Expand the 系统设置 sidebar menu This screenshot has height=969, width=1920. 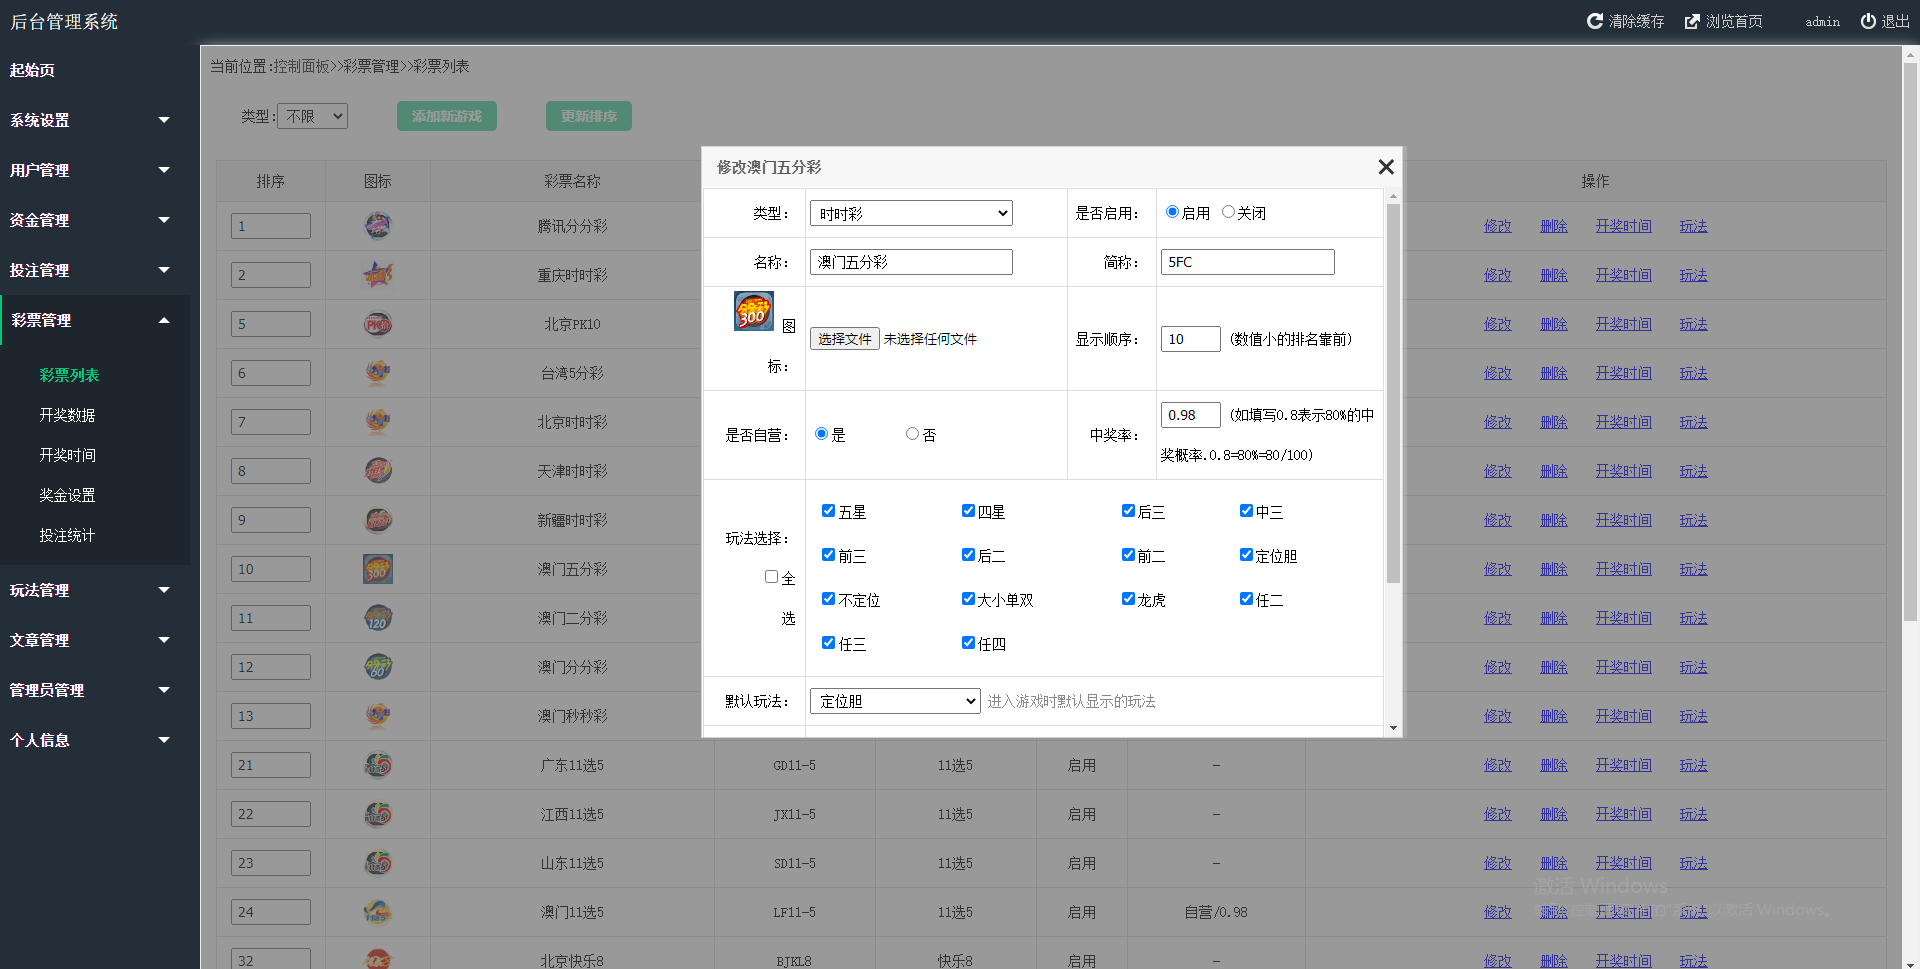tap(90, 120)
